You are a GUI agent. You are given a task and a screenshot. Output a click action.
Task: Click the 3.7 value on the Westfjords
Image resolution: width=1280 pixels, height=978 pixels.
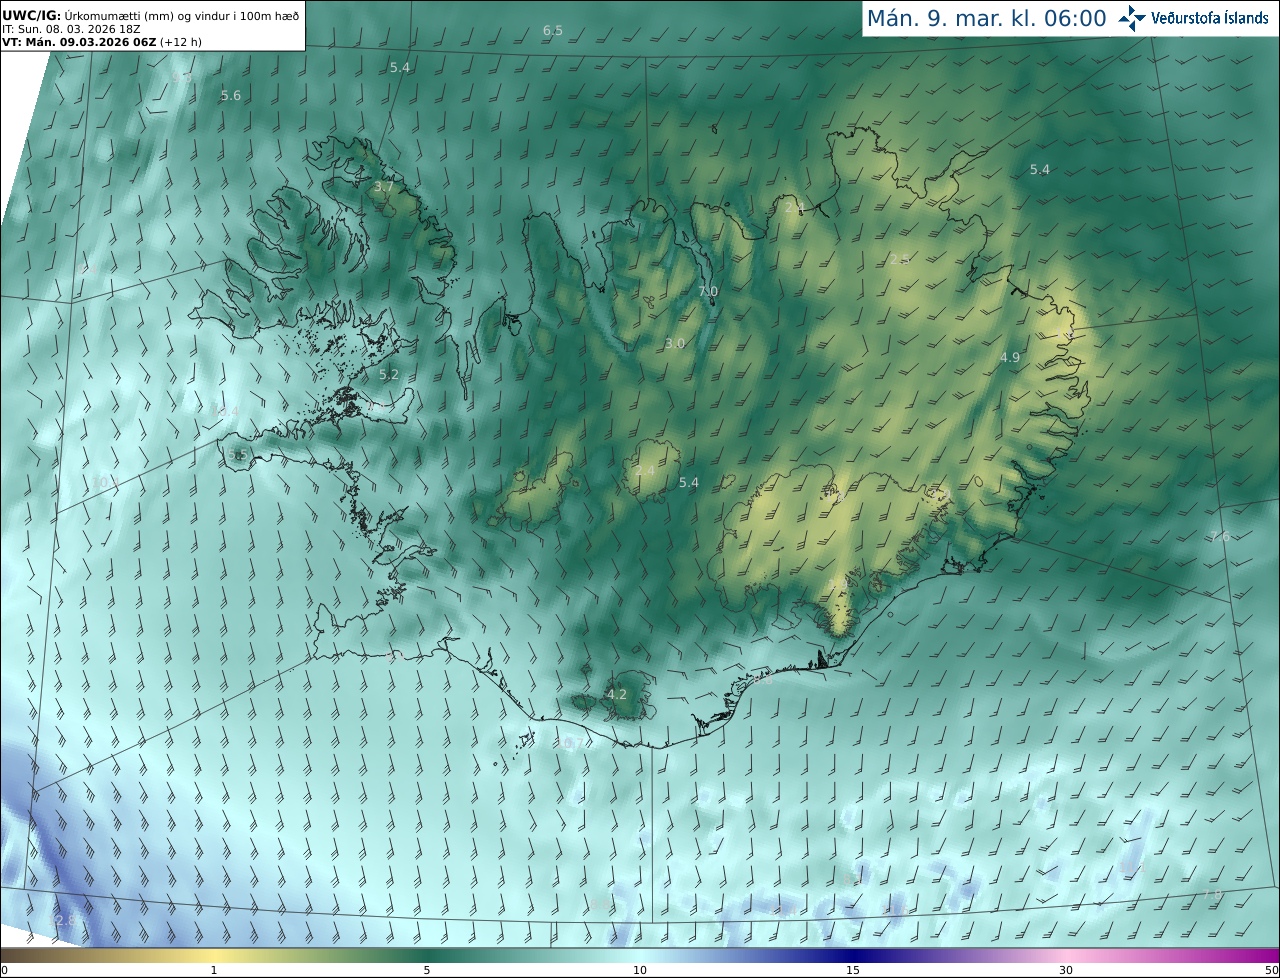coord(384,187)
